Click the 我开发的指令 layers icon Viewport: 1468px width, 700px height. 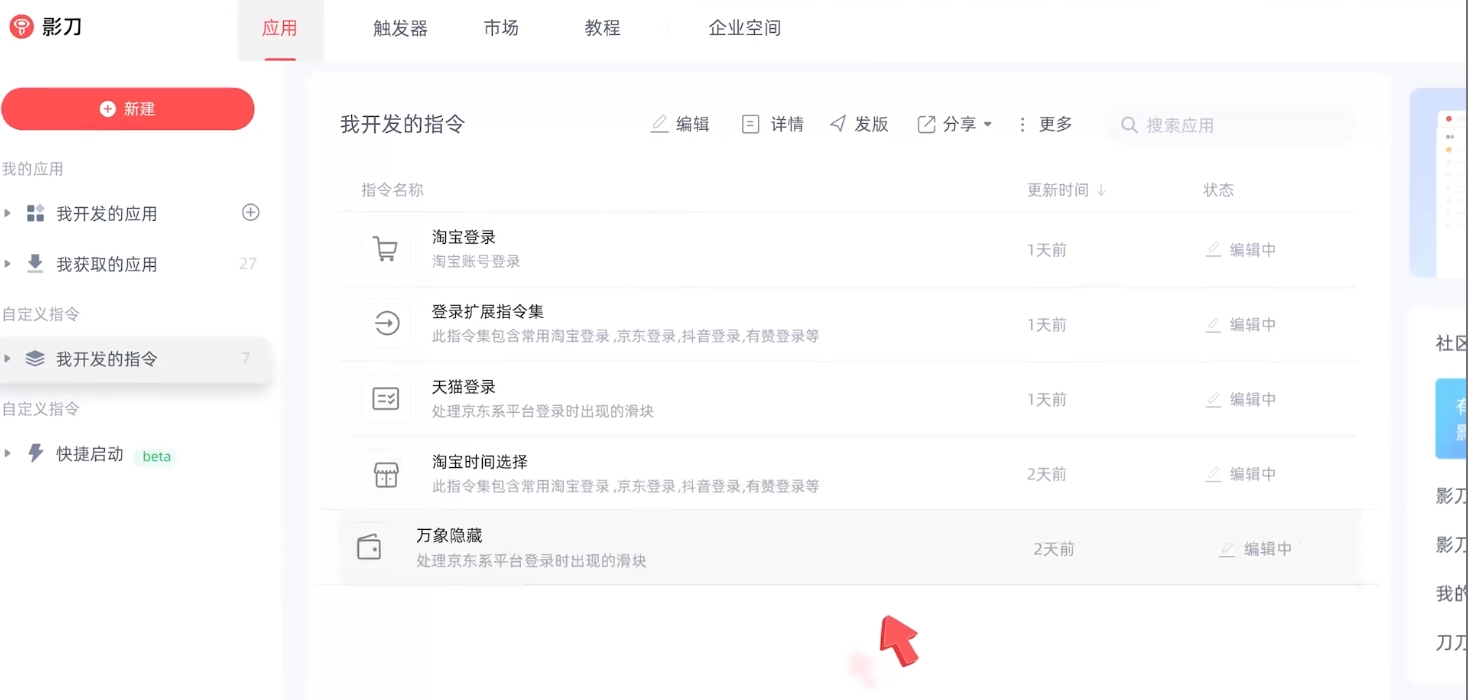click(35, 358)
